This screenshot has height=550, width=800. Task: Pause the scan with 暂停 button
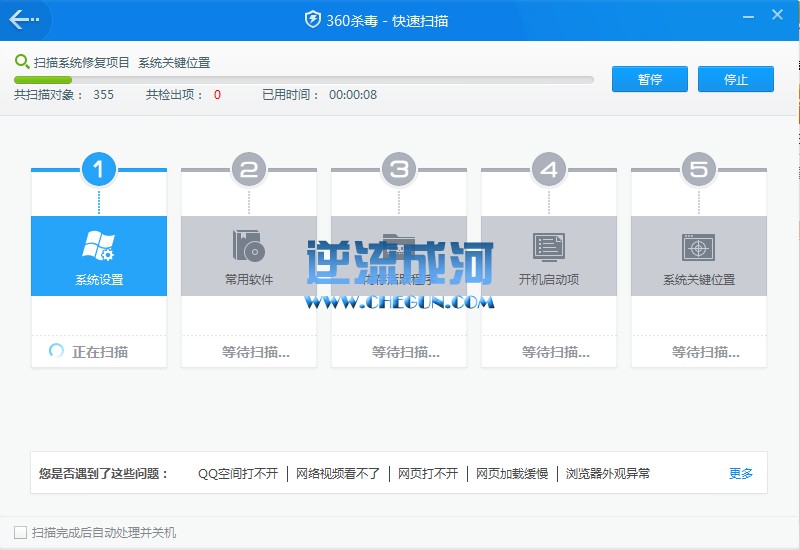[649, 79]
